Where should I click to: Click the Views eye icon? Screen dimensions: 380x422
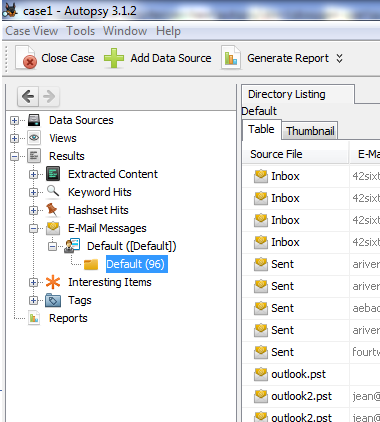click(34, 138)
